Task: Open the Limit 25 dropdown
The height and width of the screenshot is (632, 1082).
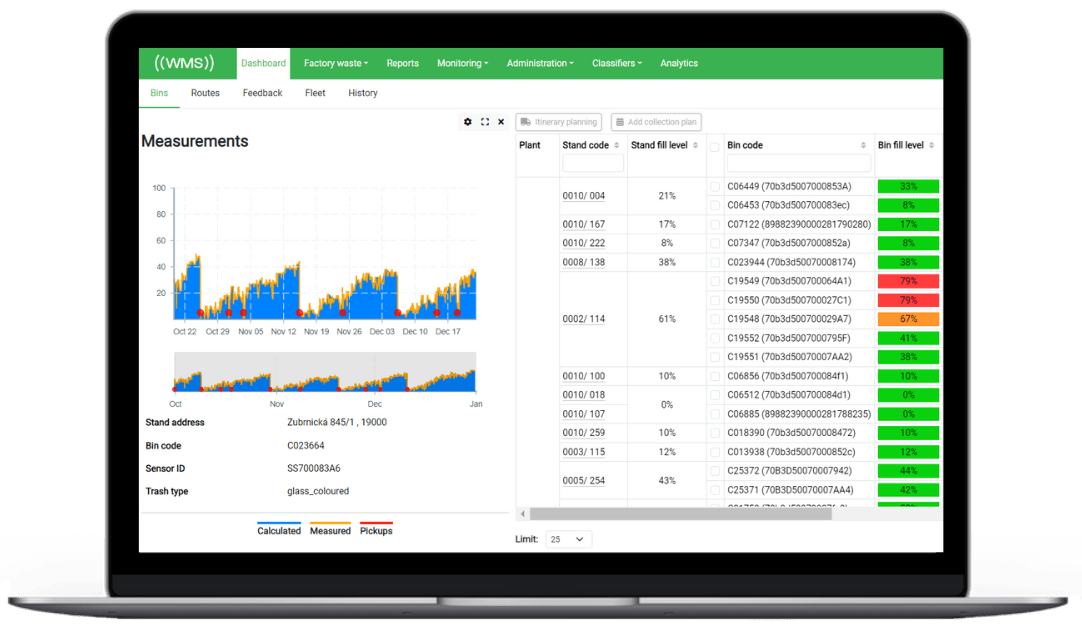Action: [x=568, y=540]
